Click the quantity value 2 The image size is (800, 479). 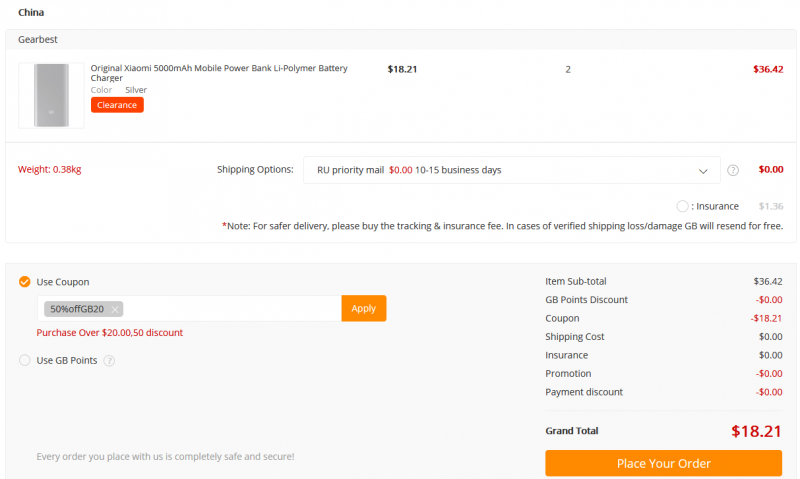(x=568, y=69)
